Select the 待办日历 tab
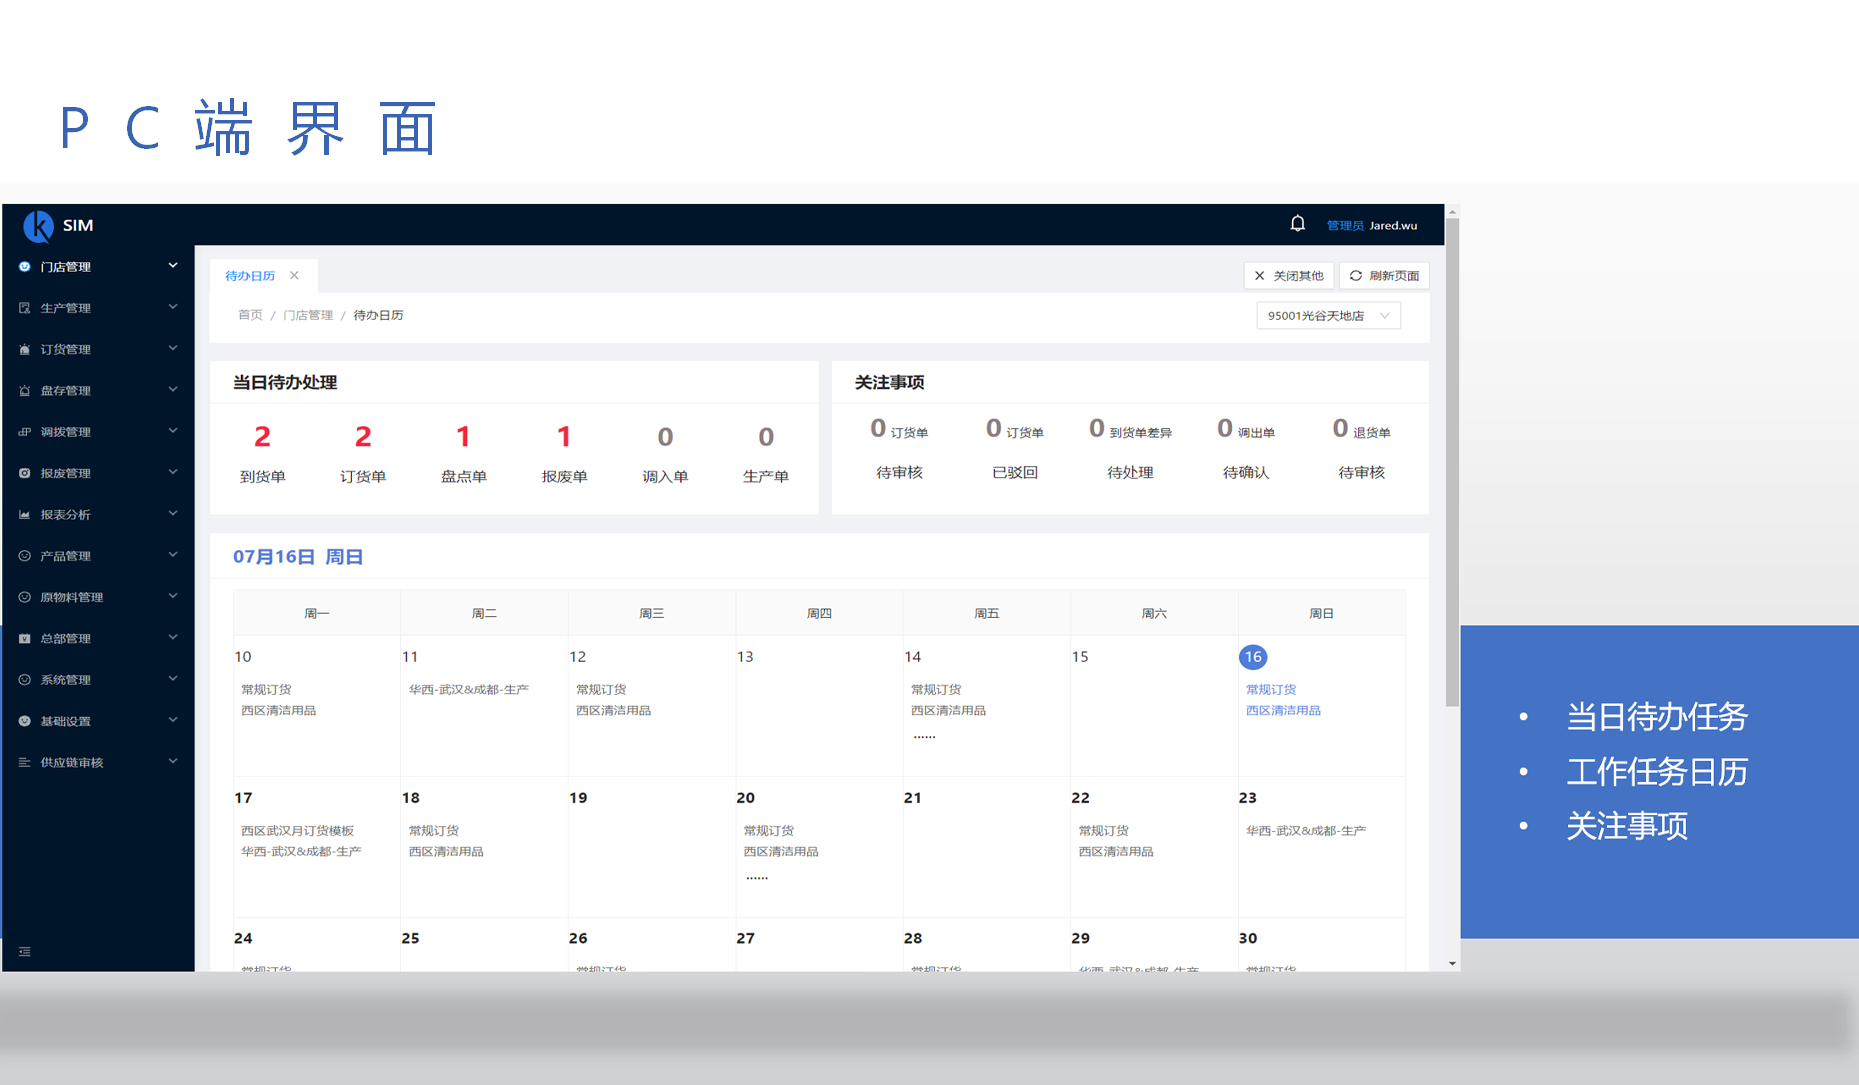The width and height of the screenshot is (1859, 1085). [250, 275]
